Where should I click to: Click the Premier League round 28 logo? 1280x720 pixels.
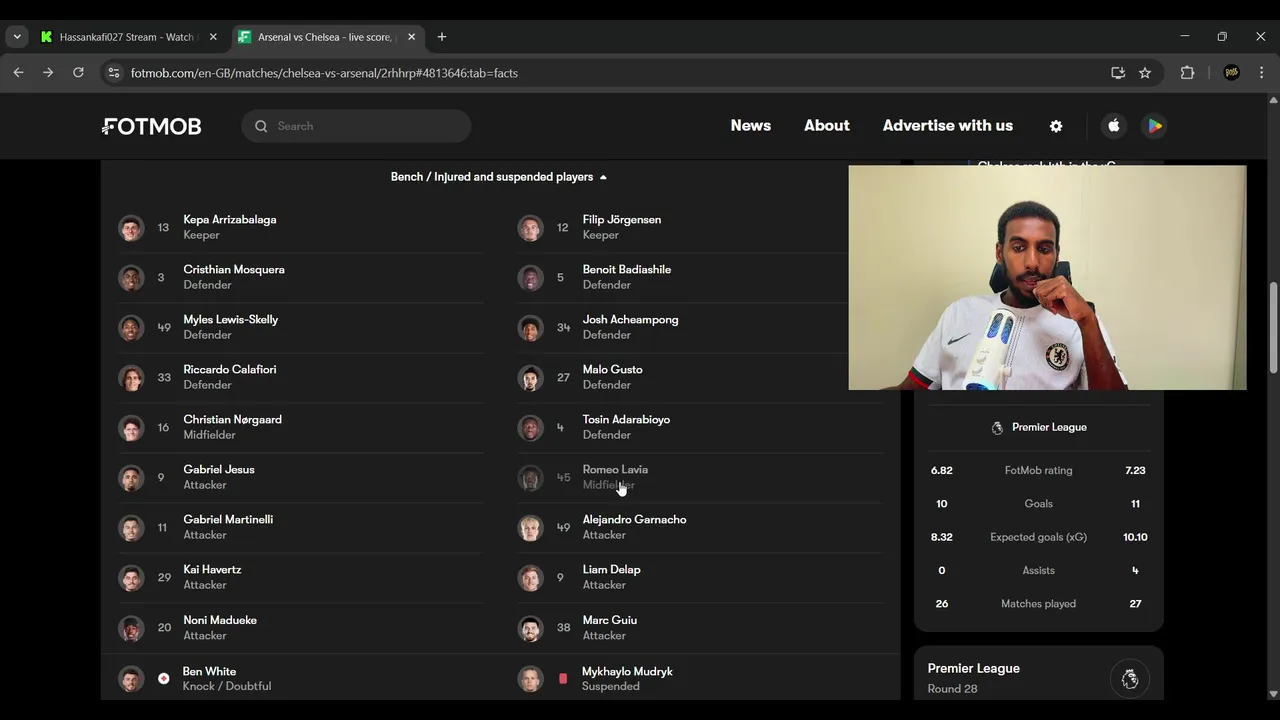[x=1130, y=679]
